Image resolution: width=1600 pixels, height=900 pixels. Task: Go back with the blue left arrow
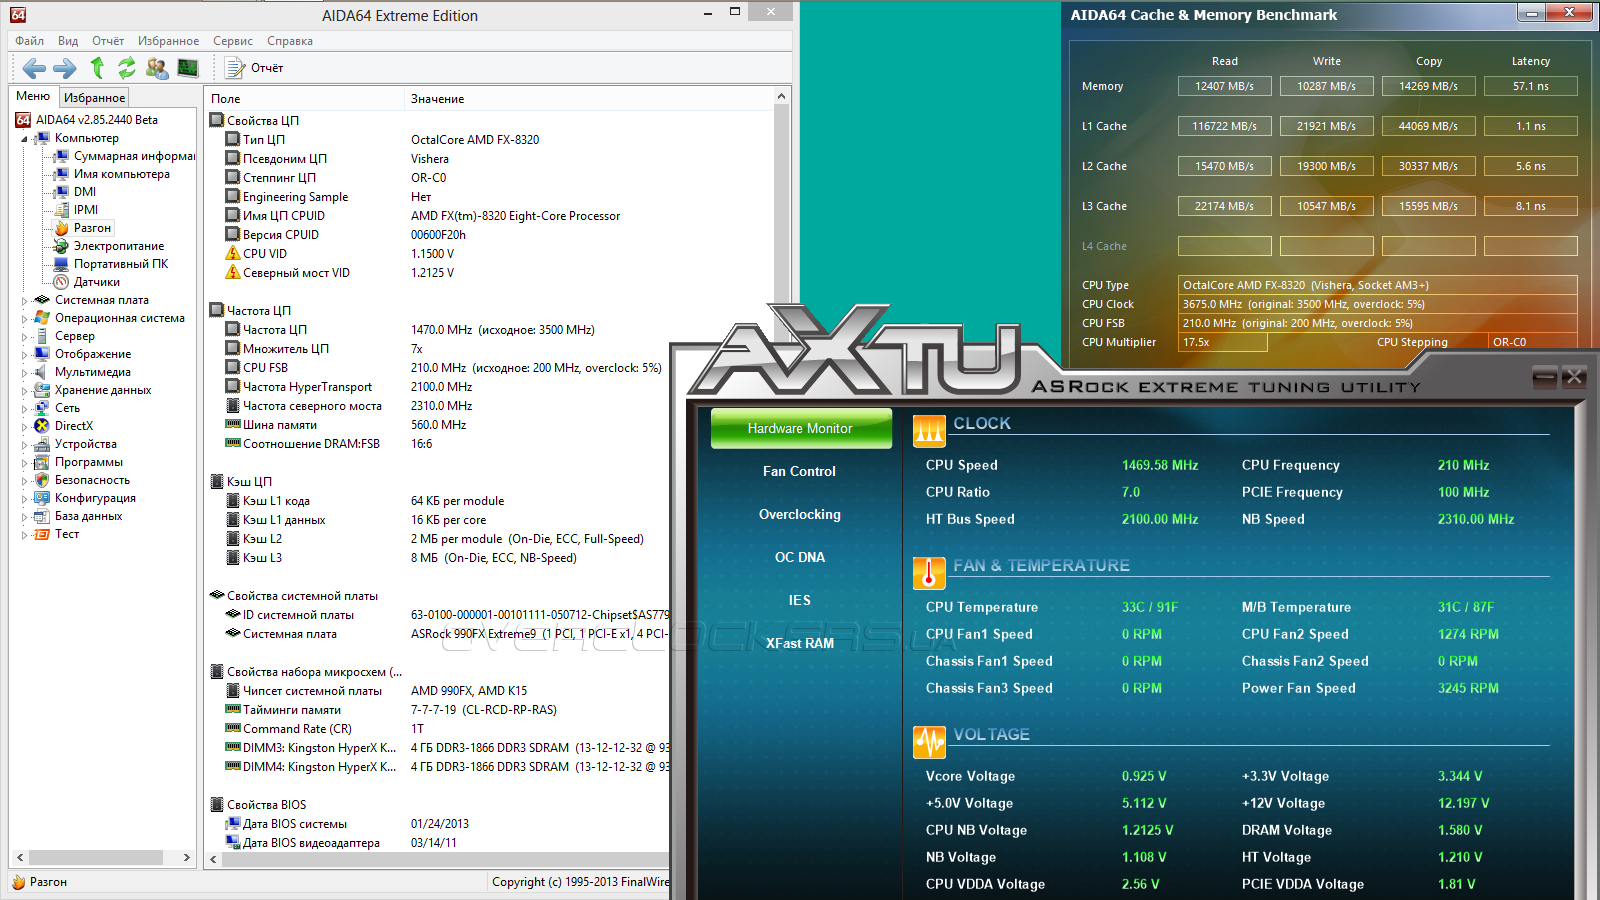34,68
